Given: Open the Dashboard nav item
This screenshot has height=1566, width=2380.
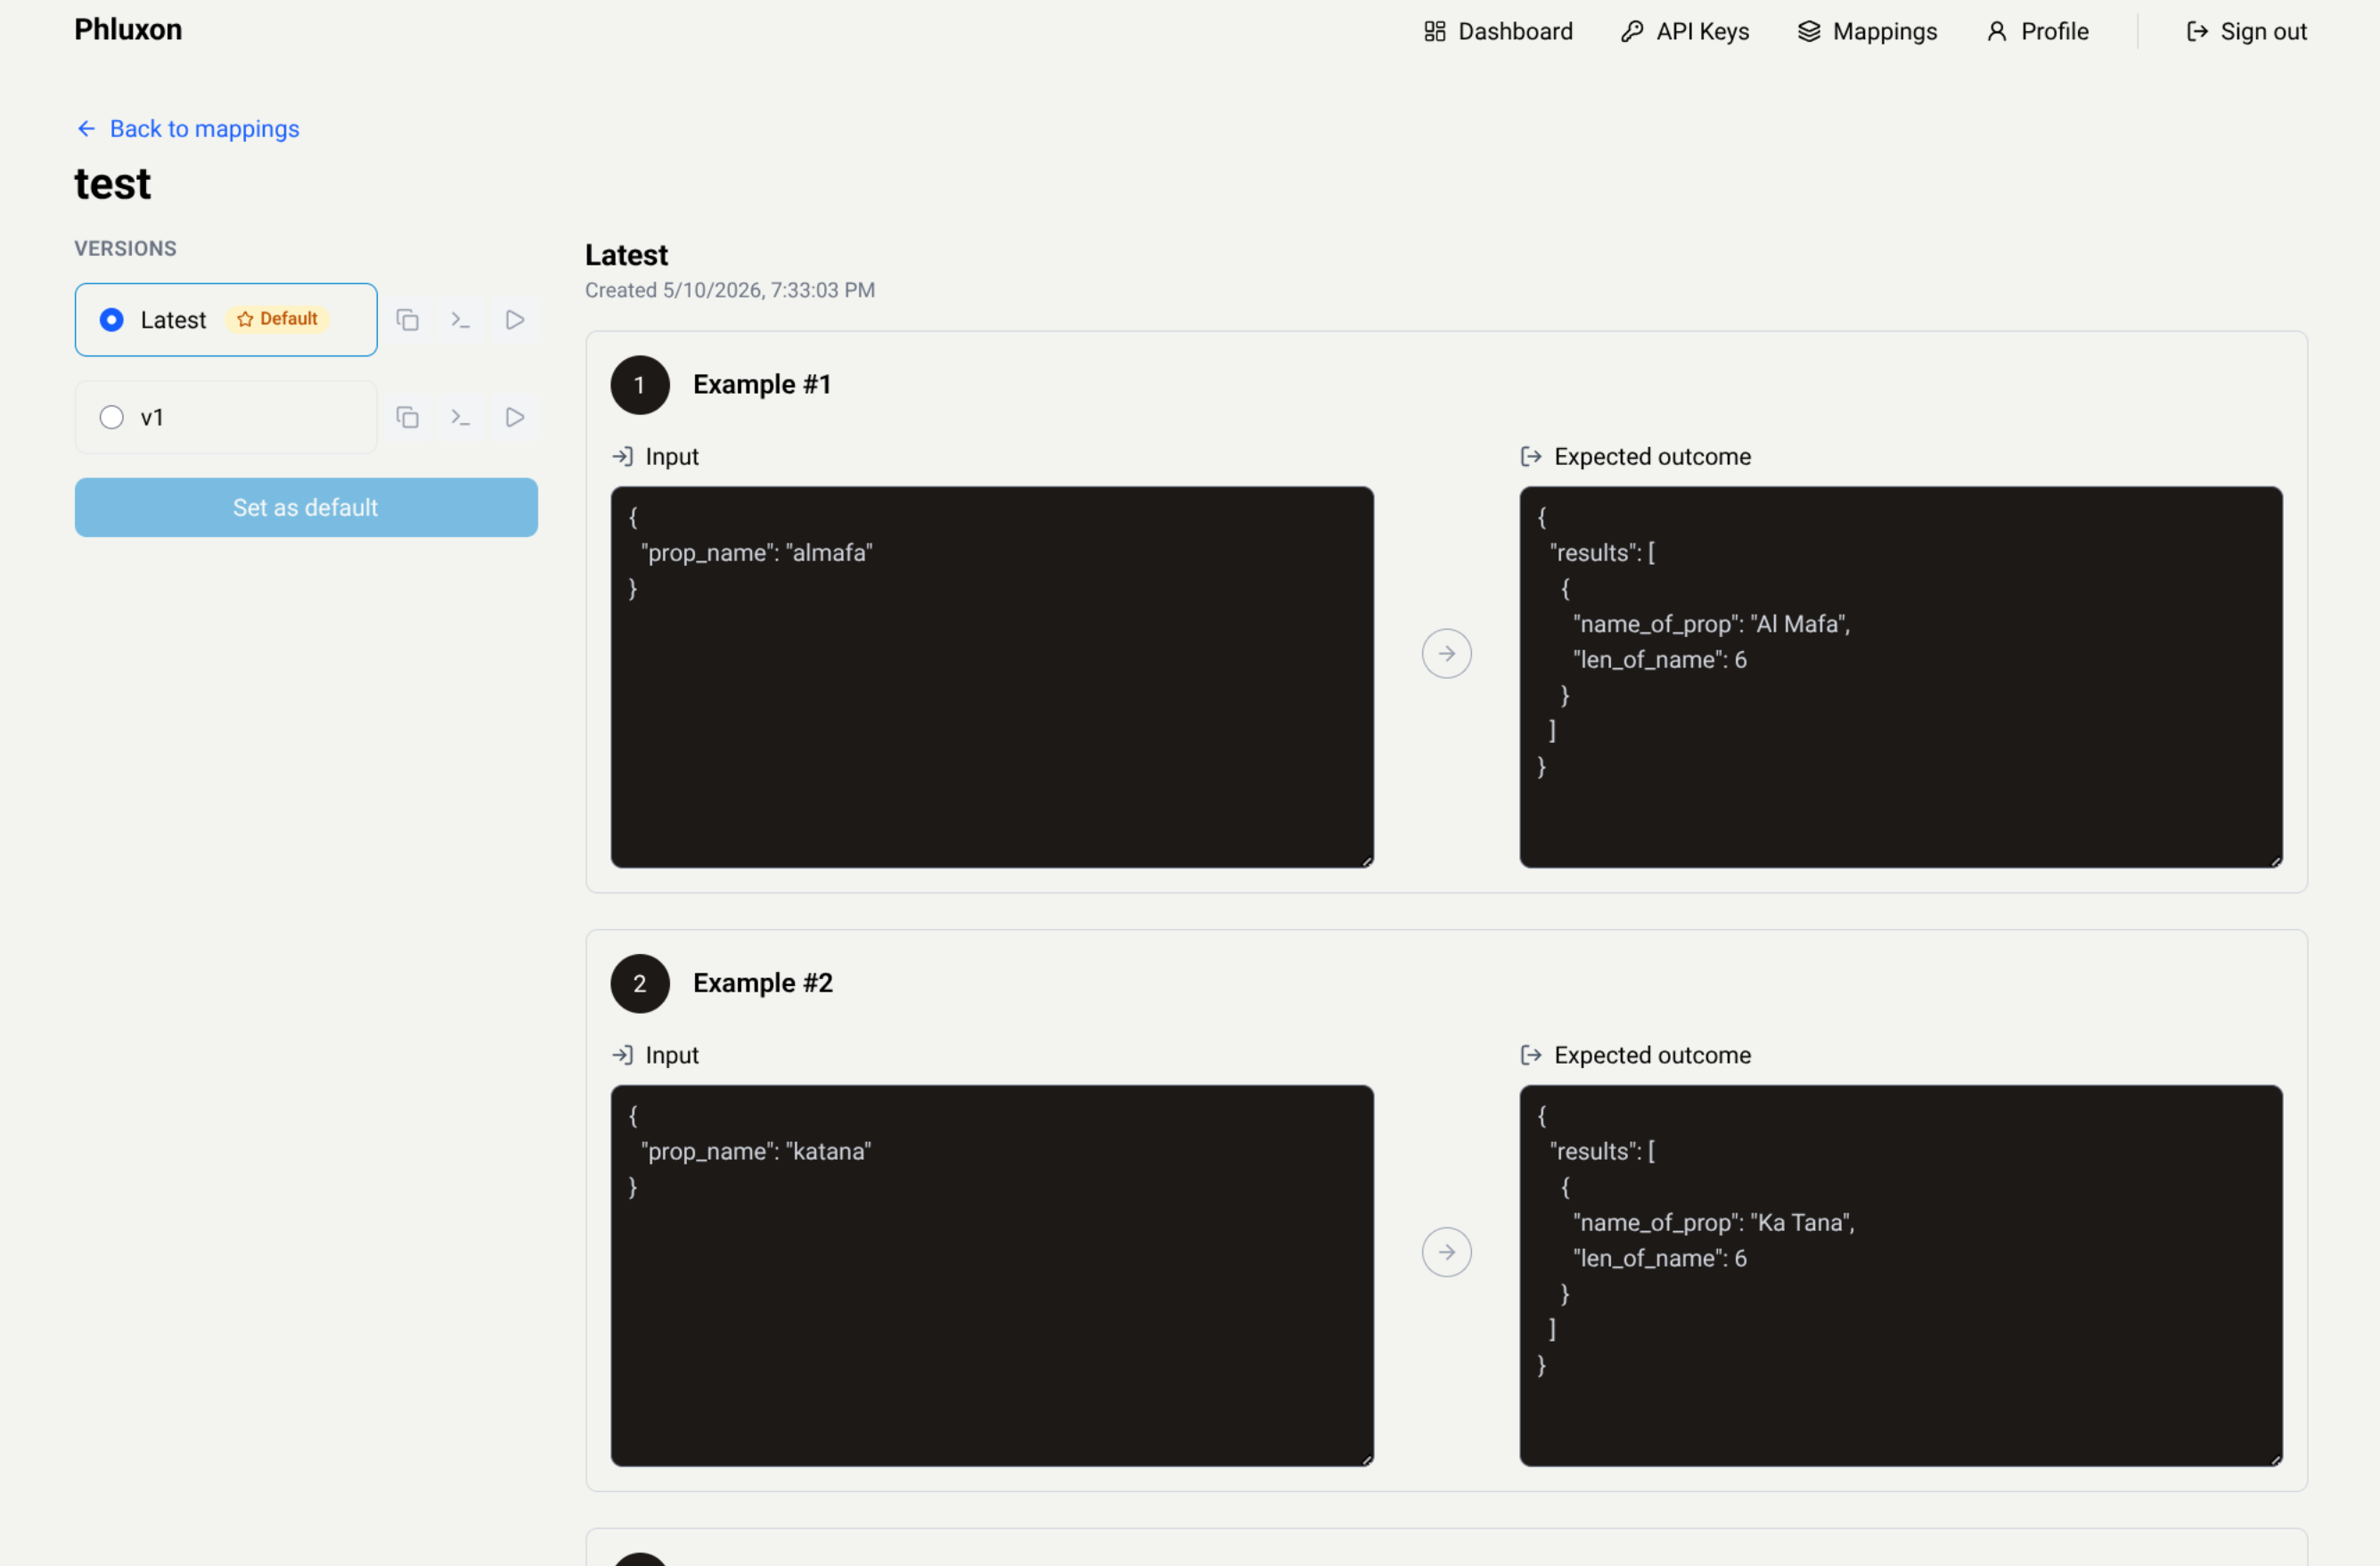Looking at the screenshot, I should [x=1498, y=32].
